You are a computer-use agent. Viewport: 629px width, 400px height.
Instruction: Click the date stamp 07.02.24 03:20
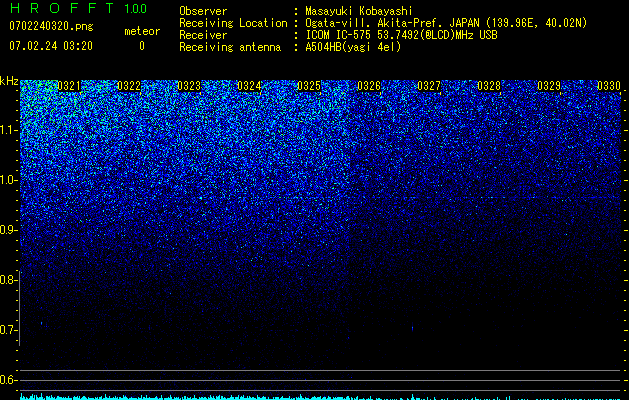pyautogui.click(x=51, y=46)
